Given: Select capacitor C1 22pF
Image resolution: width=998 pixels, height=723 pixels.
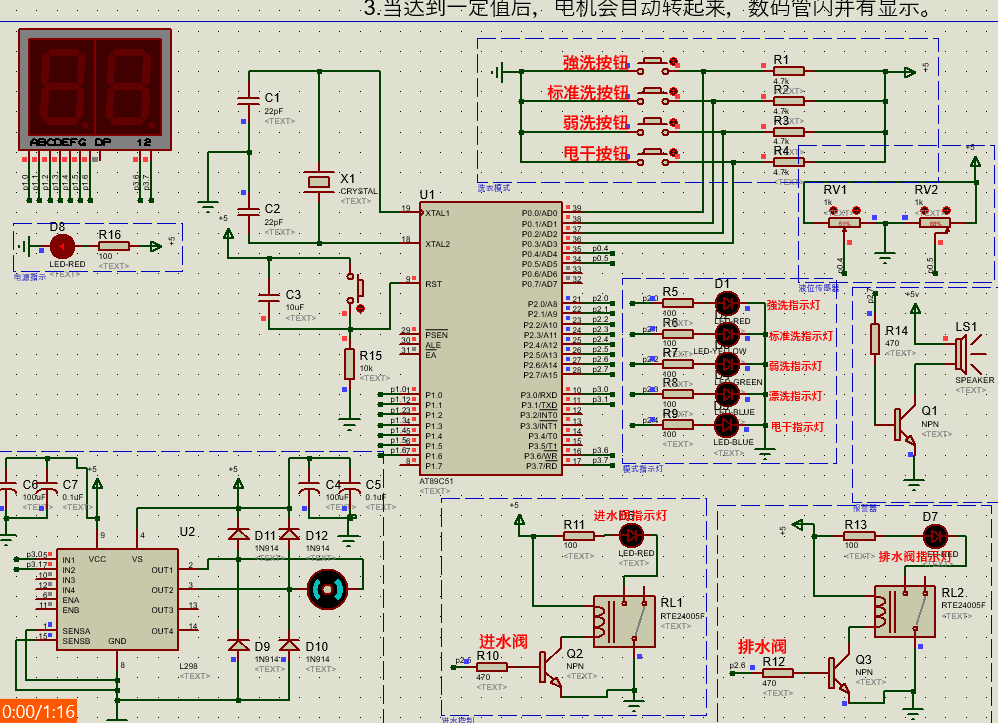Looking at the screenshot, I should tap(248, 100).
